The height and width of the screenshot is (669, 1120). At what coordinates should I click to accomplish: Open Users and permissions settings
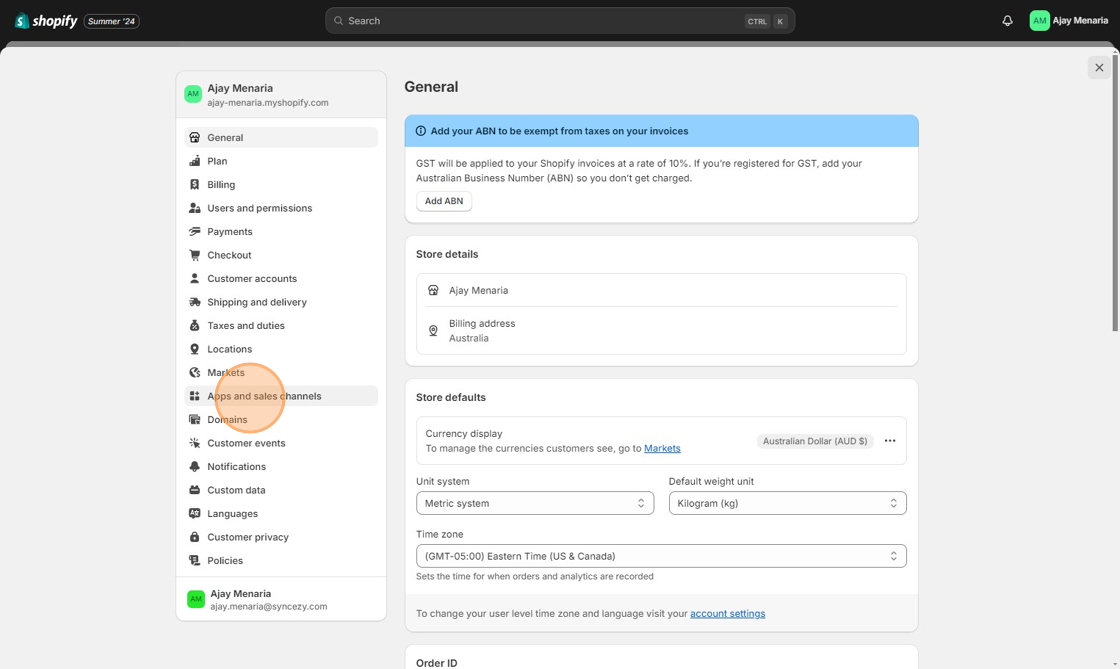[259, 208]
